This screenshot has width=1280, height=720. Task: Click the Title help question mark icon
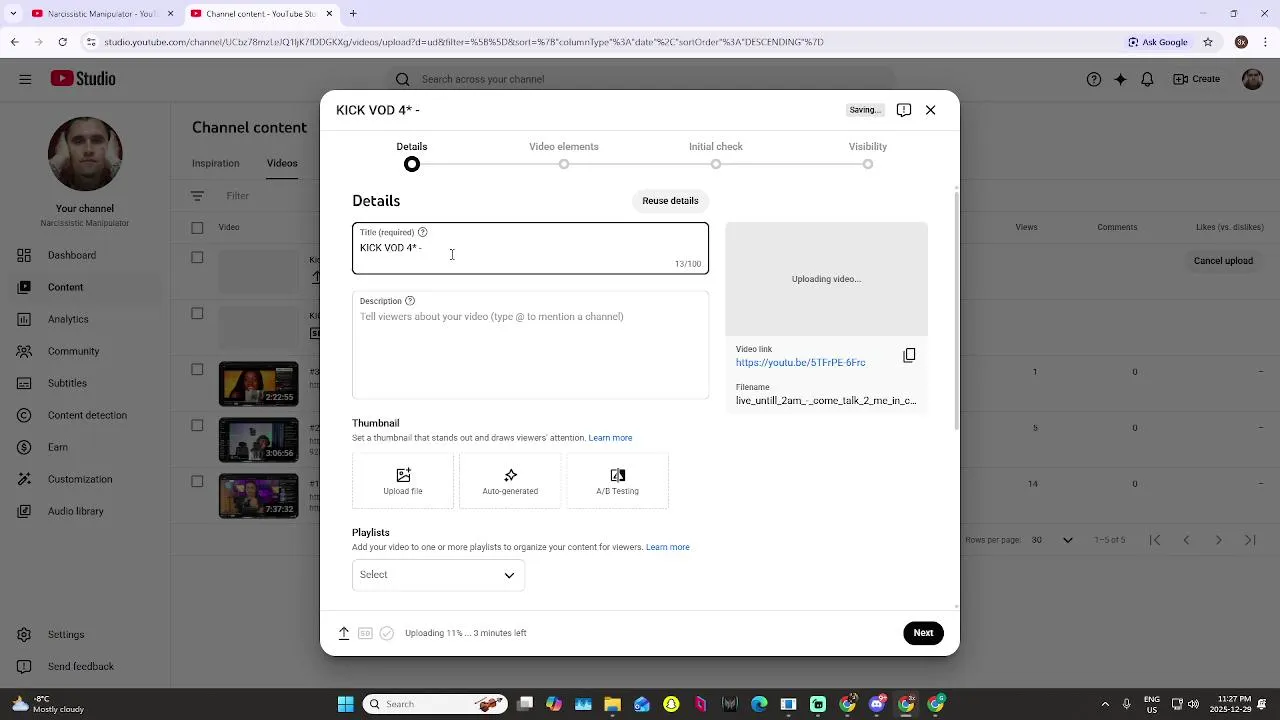pyautogui.click(x=422, y=232)
